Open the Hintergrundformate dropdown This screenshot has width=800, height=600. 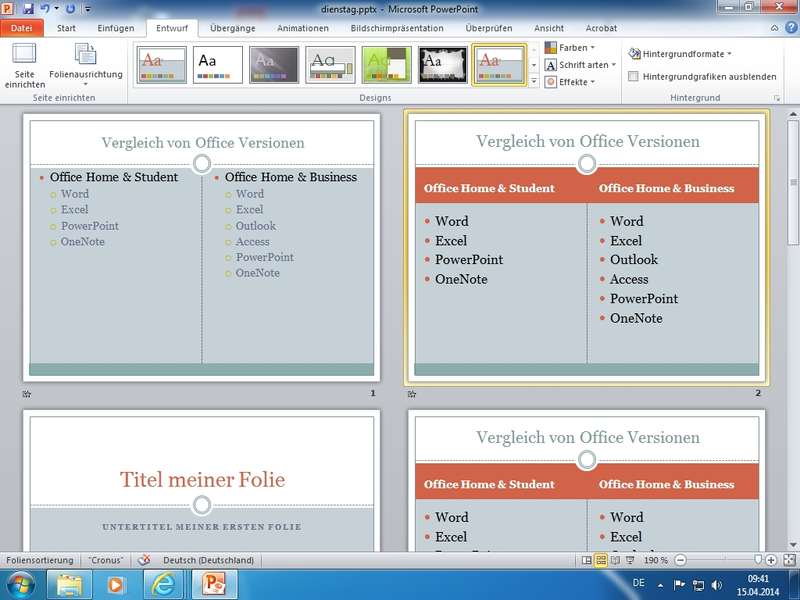[x=680, y=54]
